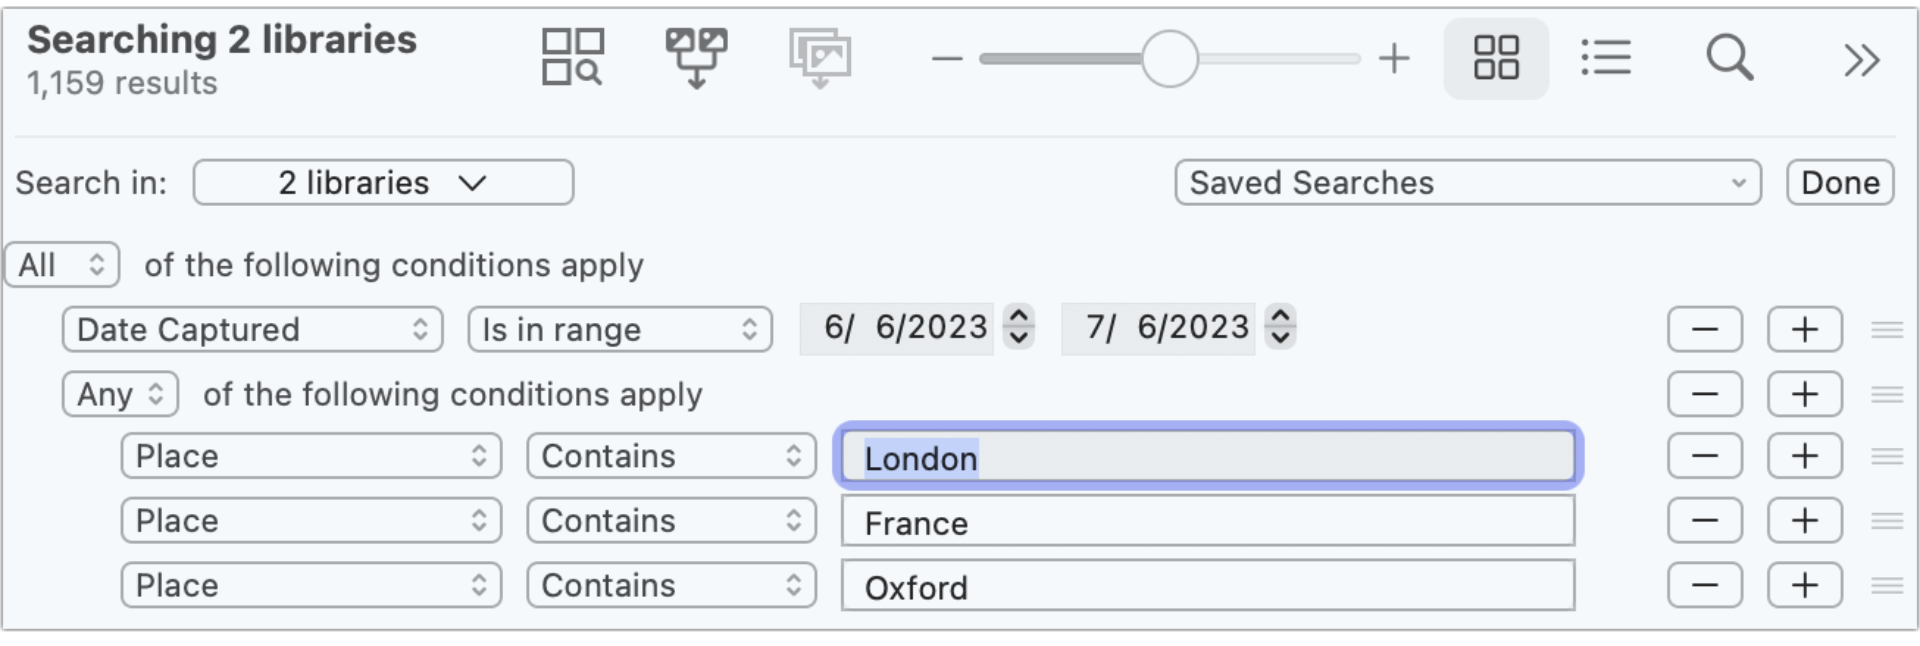Image resolution: width=1920 pixels, height=646 pixels.
Task: Decrease thumbnail size with minus icon
Action: coord(946,59)
